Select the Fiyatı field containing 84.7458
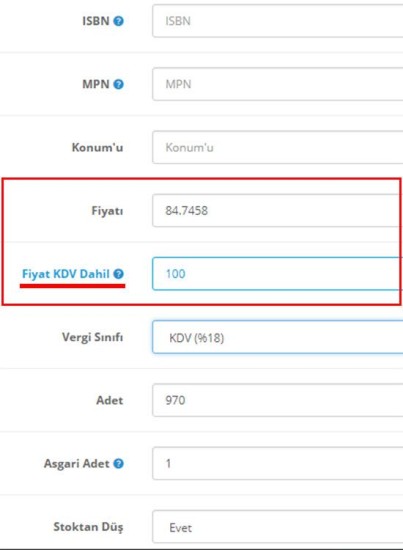This screenshot has width=403, height=550. point(277,210)
